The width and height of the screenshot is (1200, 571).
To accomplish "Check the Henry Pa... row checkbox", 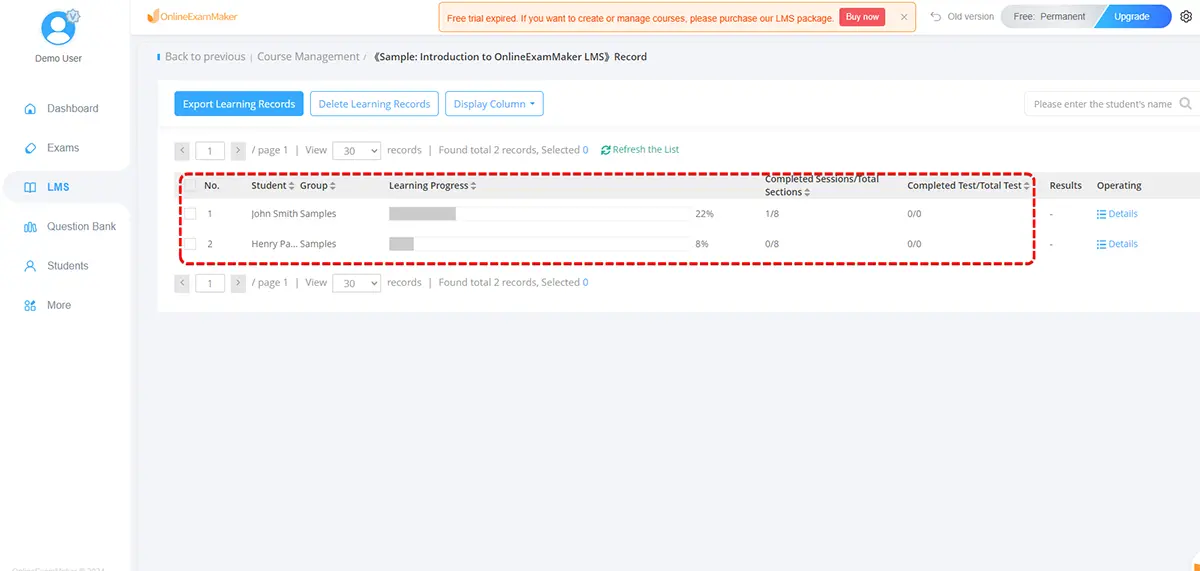I will pos(190,244).
